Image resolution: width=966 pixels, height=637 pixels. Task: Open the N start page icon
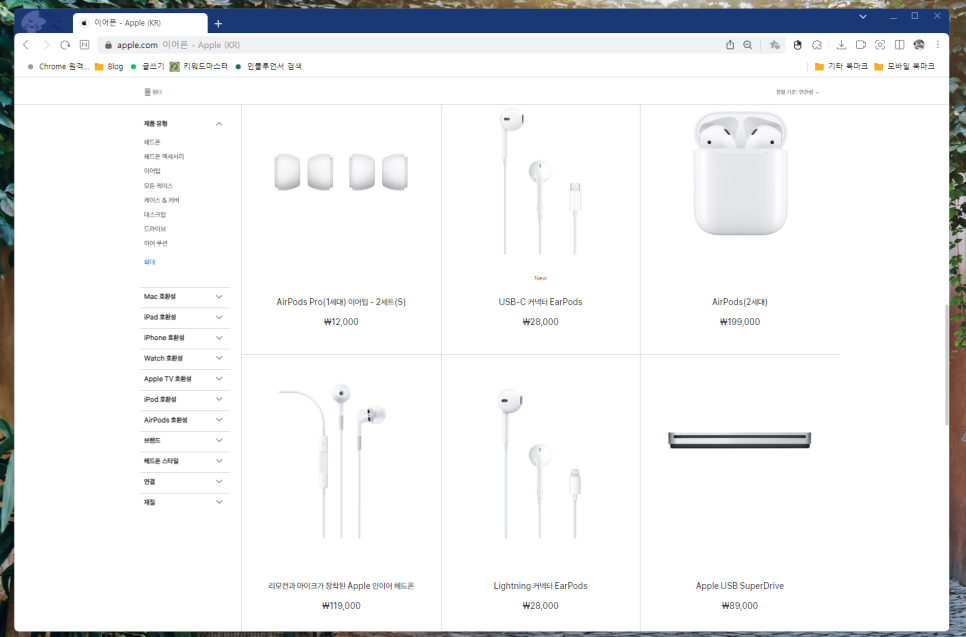tap(84, 45)
